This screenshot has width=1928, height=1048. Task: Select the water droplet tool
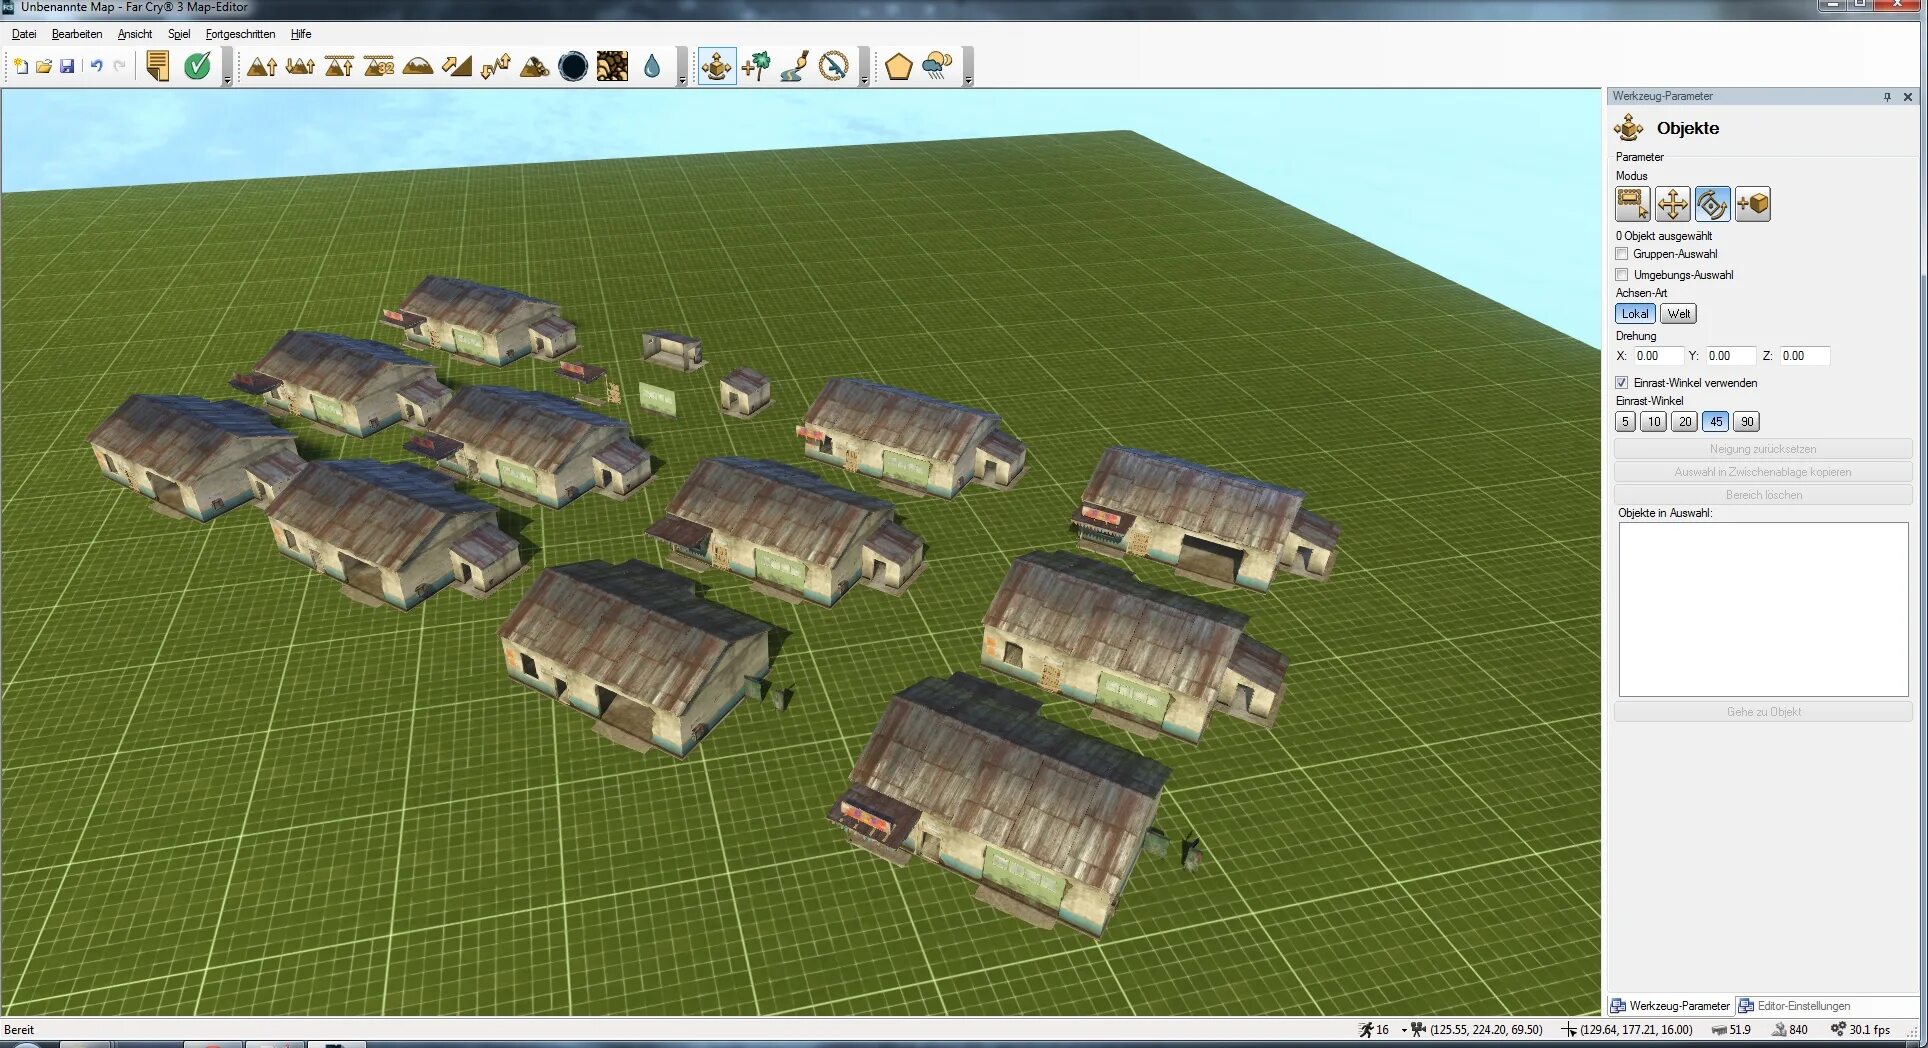tap(652, 66)
